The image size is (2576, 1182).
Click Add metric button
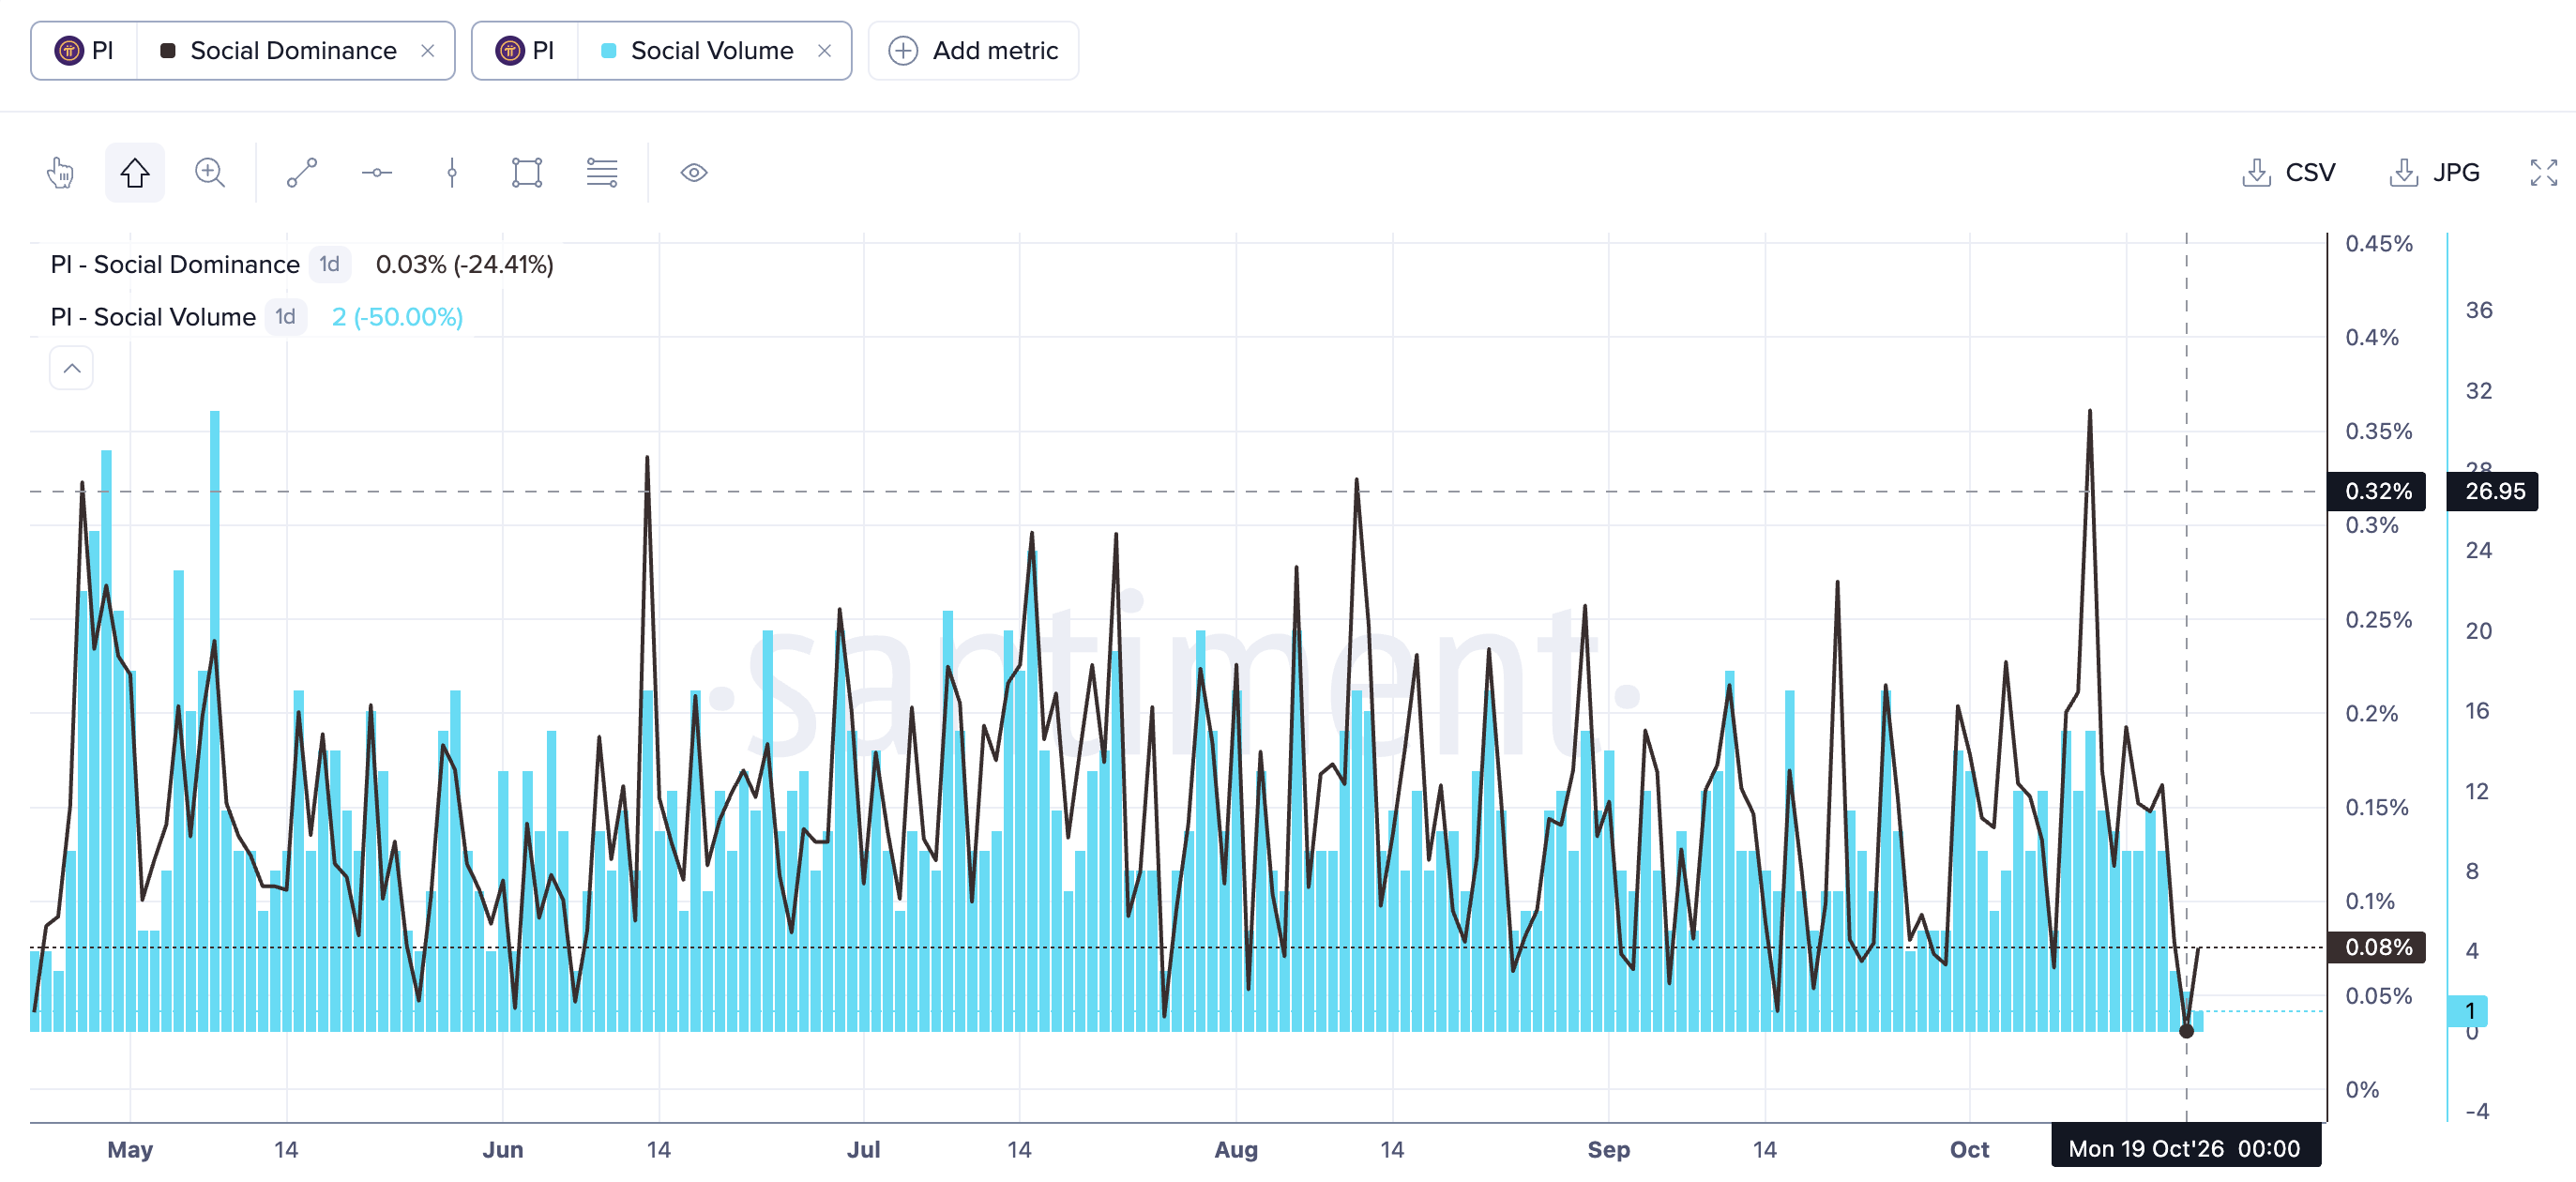973,51
